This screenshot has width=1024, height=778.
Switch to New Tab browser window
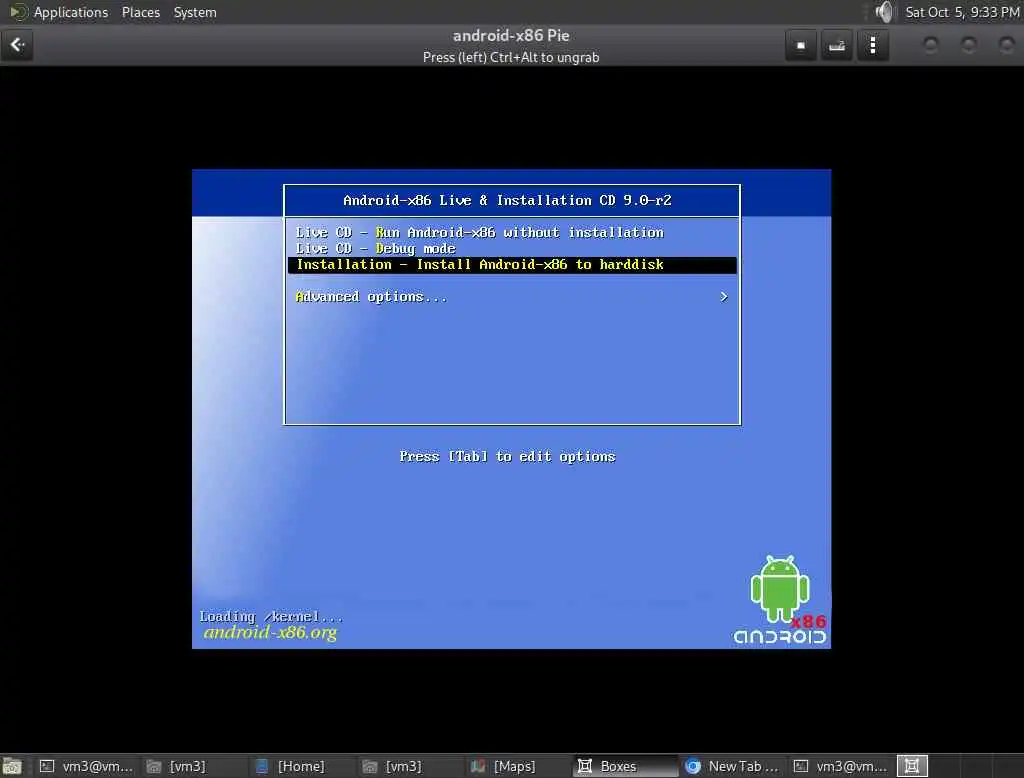click(x=732, y=766)
